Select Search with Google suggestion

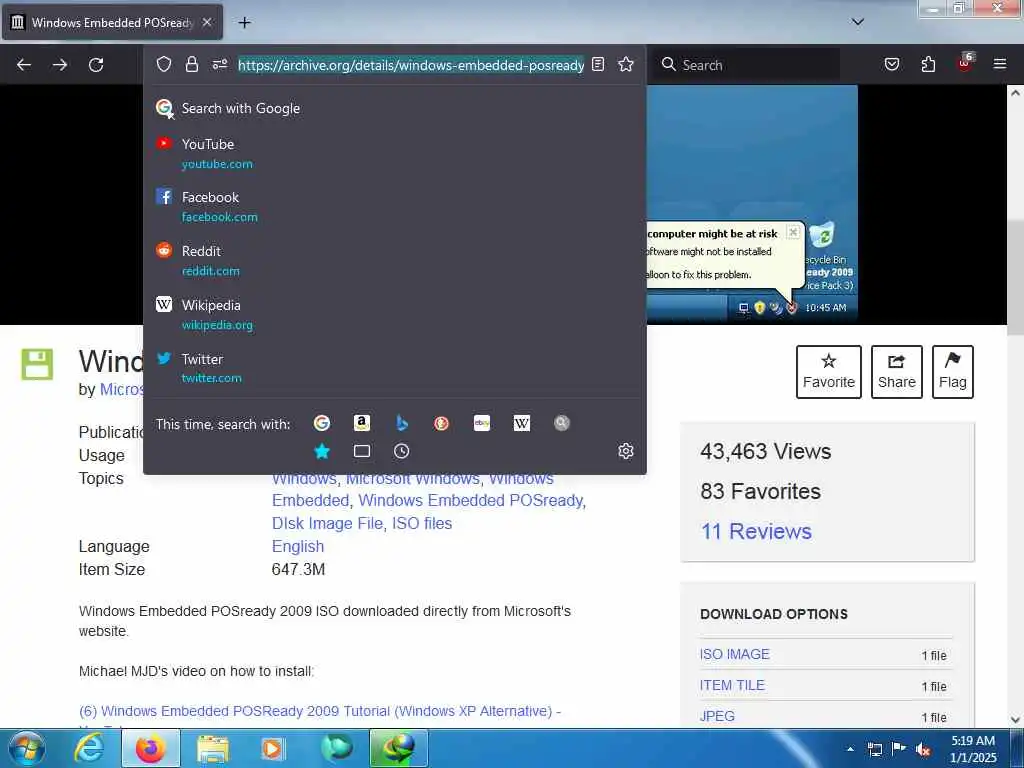(395, 108)
